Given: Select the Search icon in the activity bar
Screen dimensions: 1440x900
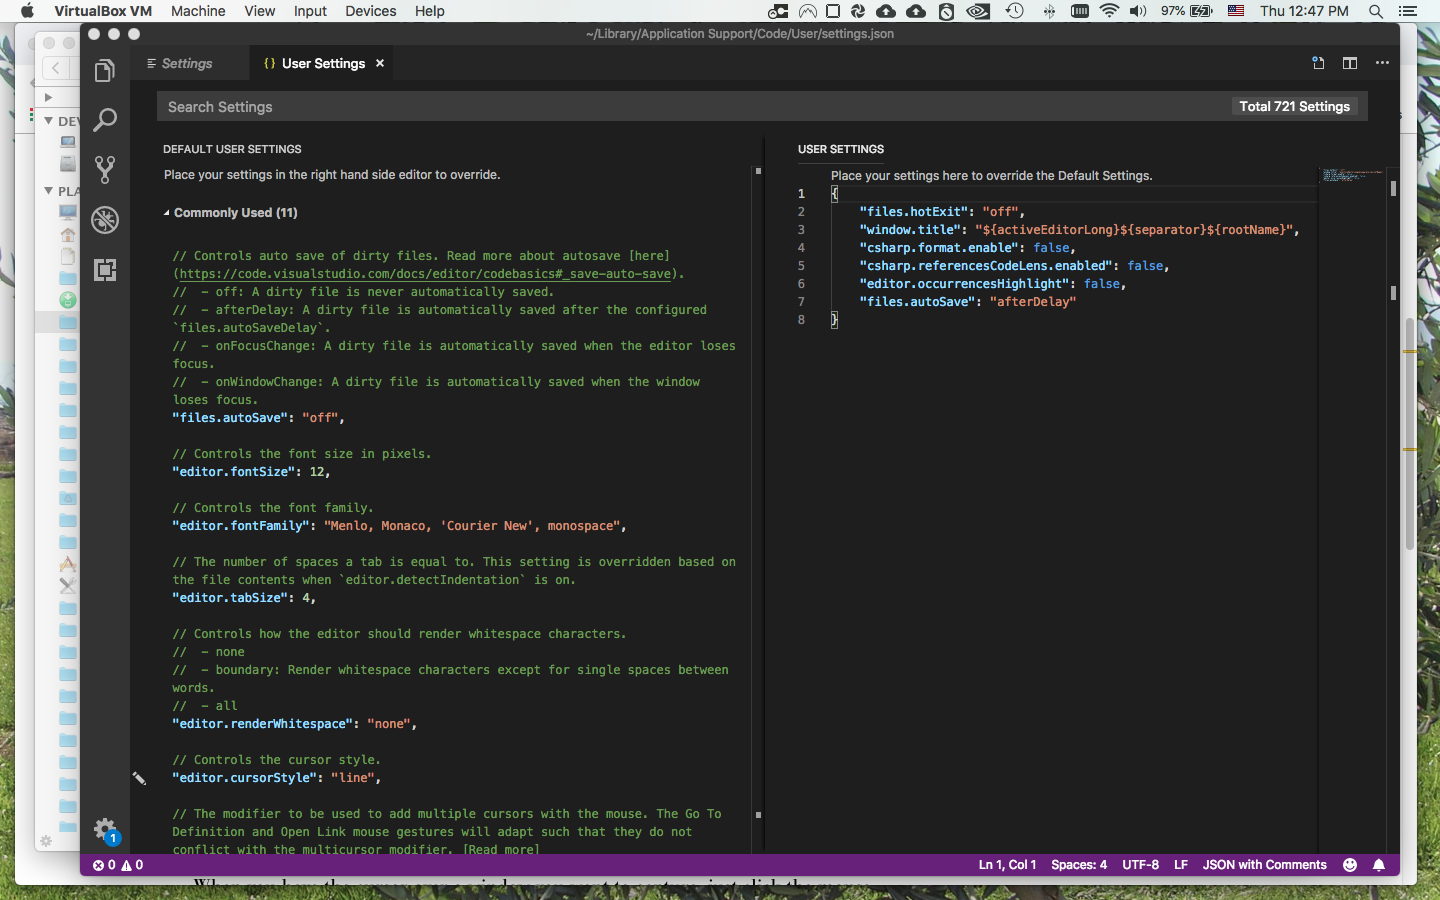Looking at the screenshot, I should coord(105,120).
